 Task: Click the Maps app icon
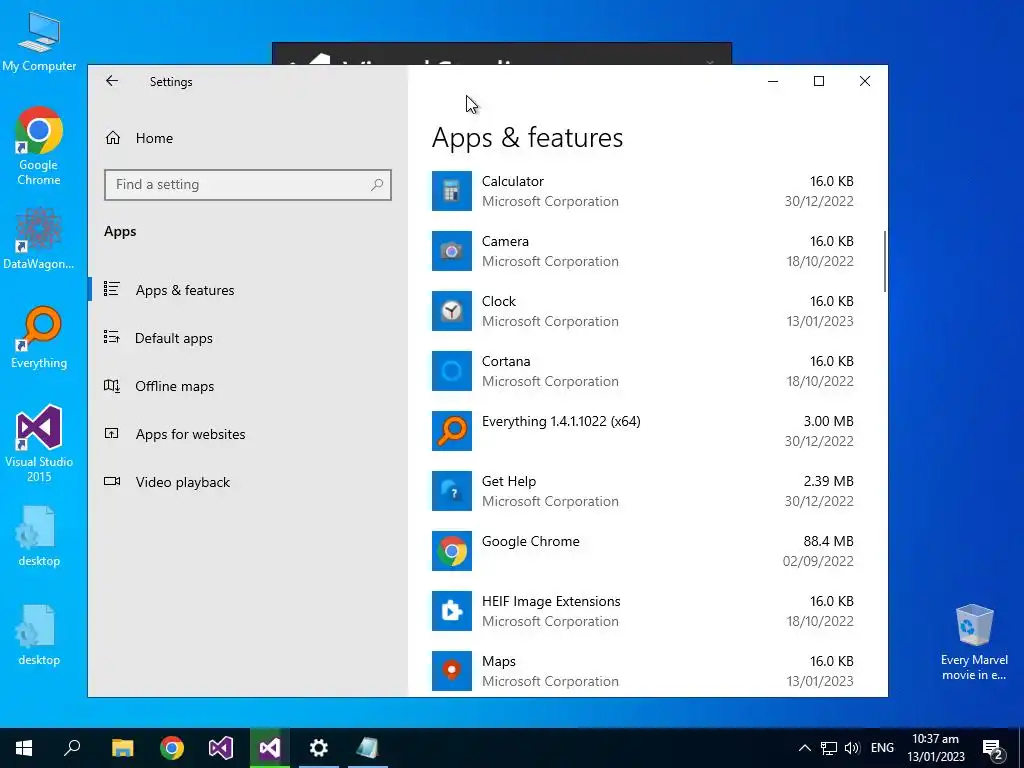[451, 671]
